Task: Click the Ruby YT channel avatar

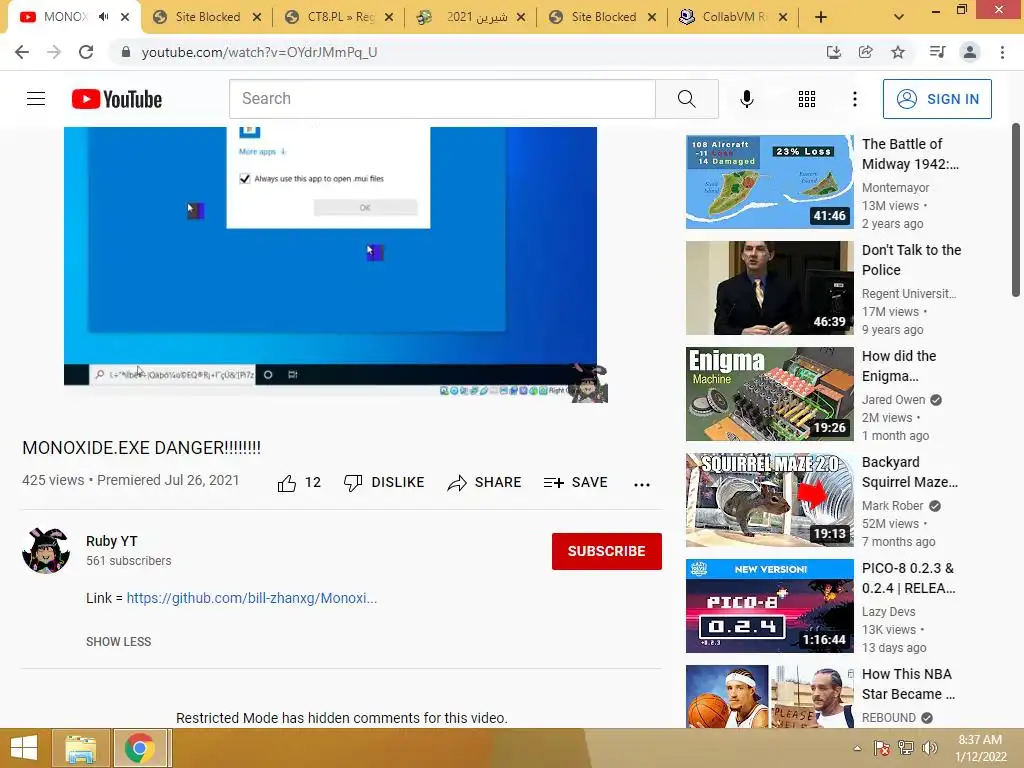Action: (x=46, y=551)
